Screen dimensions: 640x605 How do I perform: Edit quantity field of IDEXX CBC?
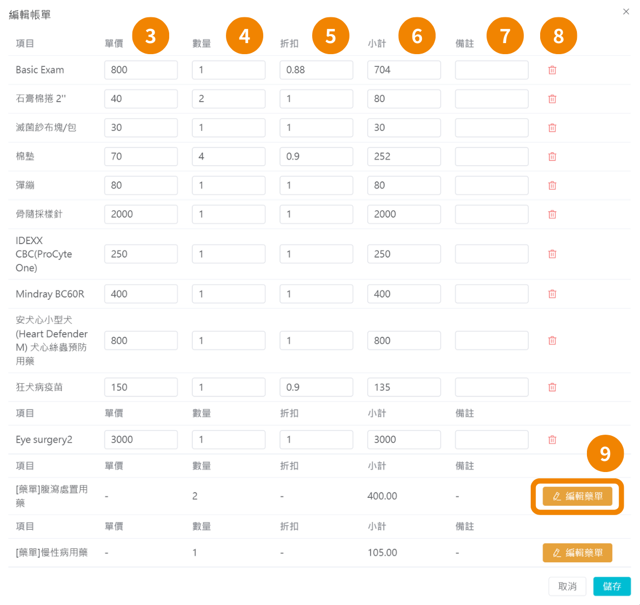click(x=229, y=254)
